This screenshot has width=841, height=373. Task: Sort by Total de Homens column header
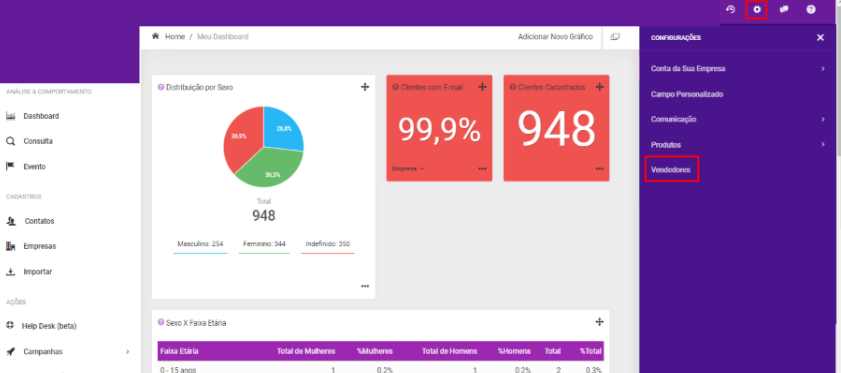[x=449, y=351]
